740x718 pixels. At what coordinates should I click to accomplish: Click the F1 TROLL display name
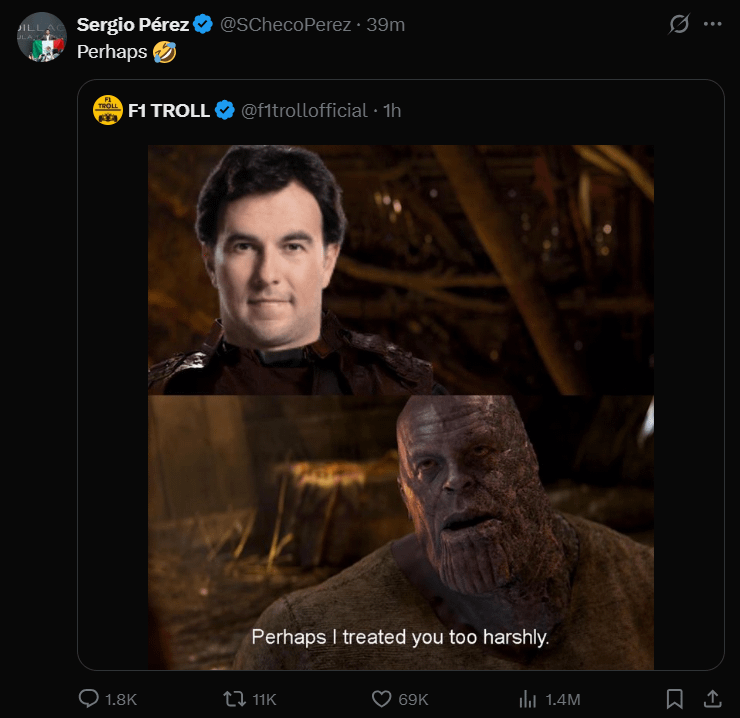(x=169, y=110)
